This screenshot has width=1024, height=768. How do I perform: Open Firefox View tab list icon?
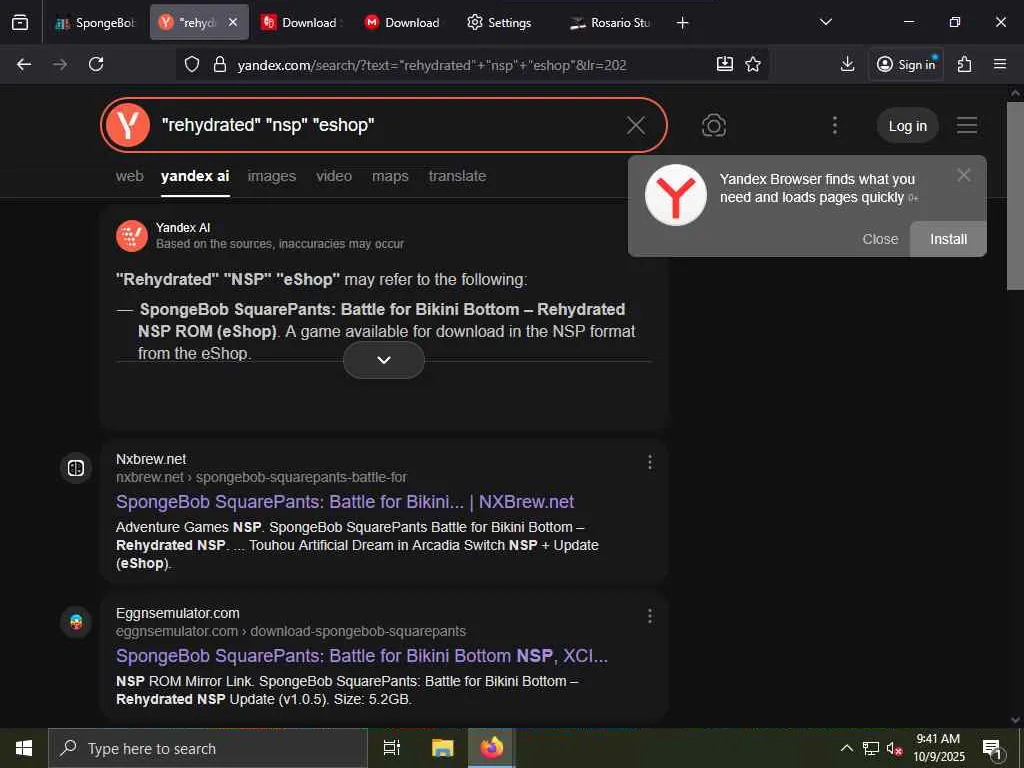[x=20, y=23]
